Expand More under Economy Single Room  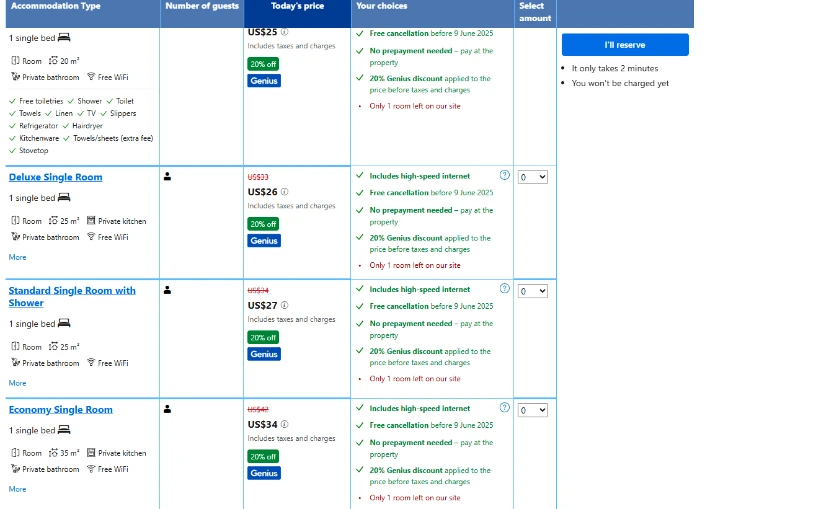pos(17,489)
